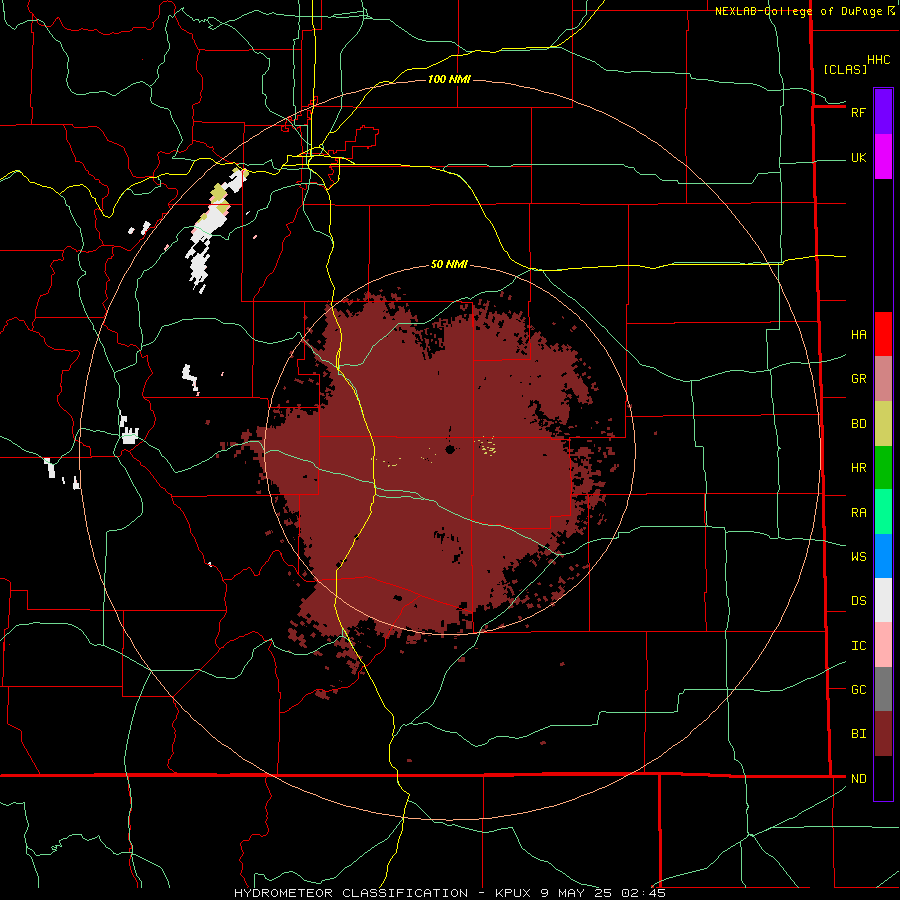This screenshot has height=900, width=900.
Task: Click the BD legend label
Action: [x=858, y=424]
